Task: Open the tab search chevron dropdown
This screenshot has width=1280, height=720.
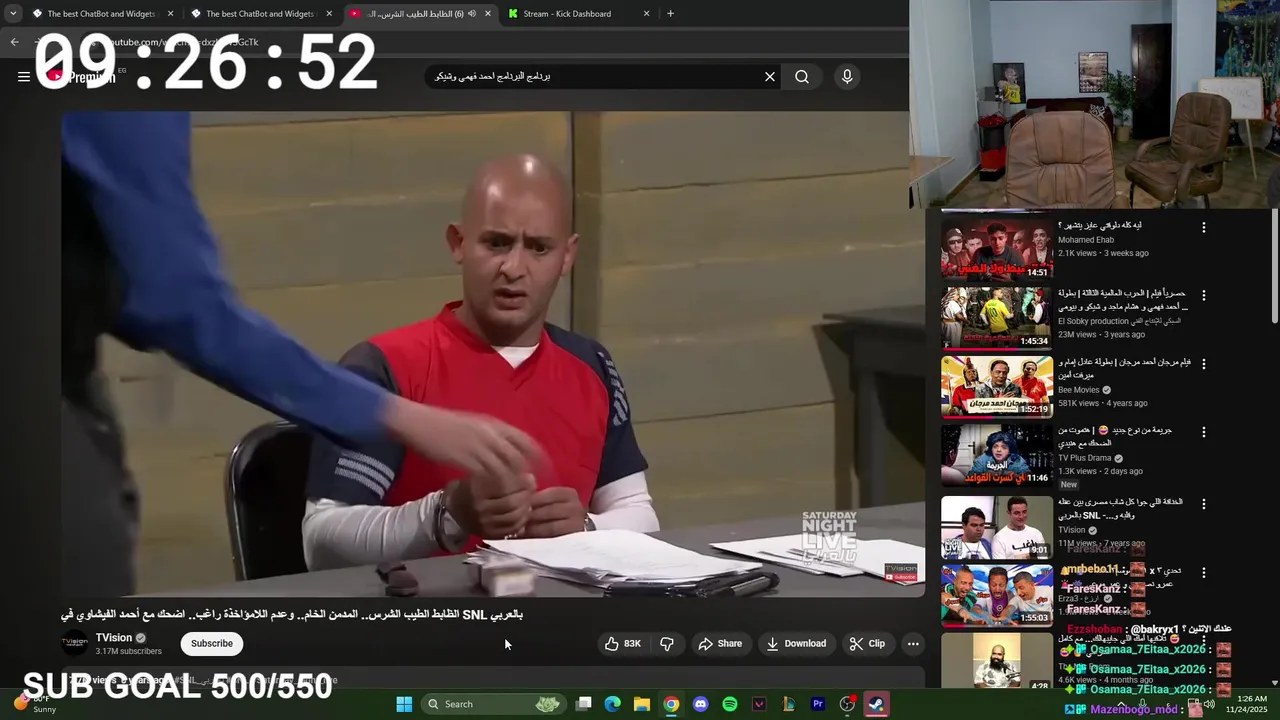Action: [x=13, y=14]
